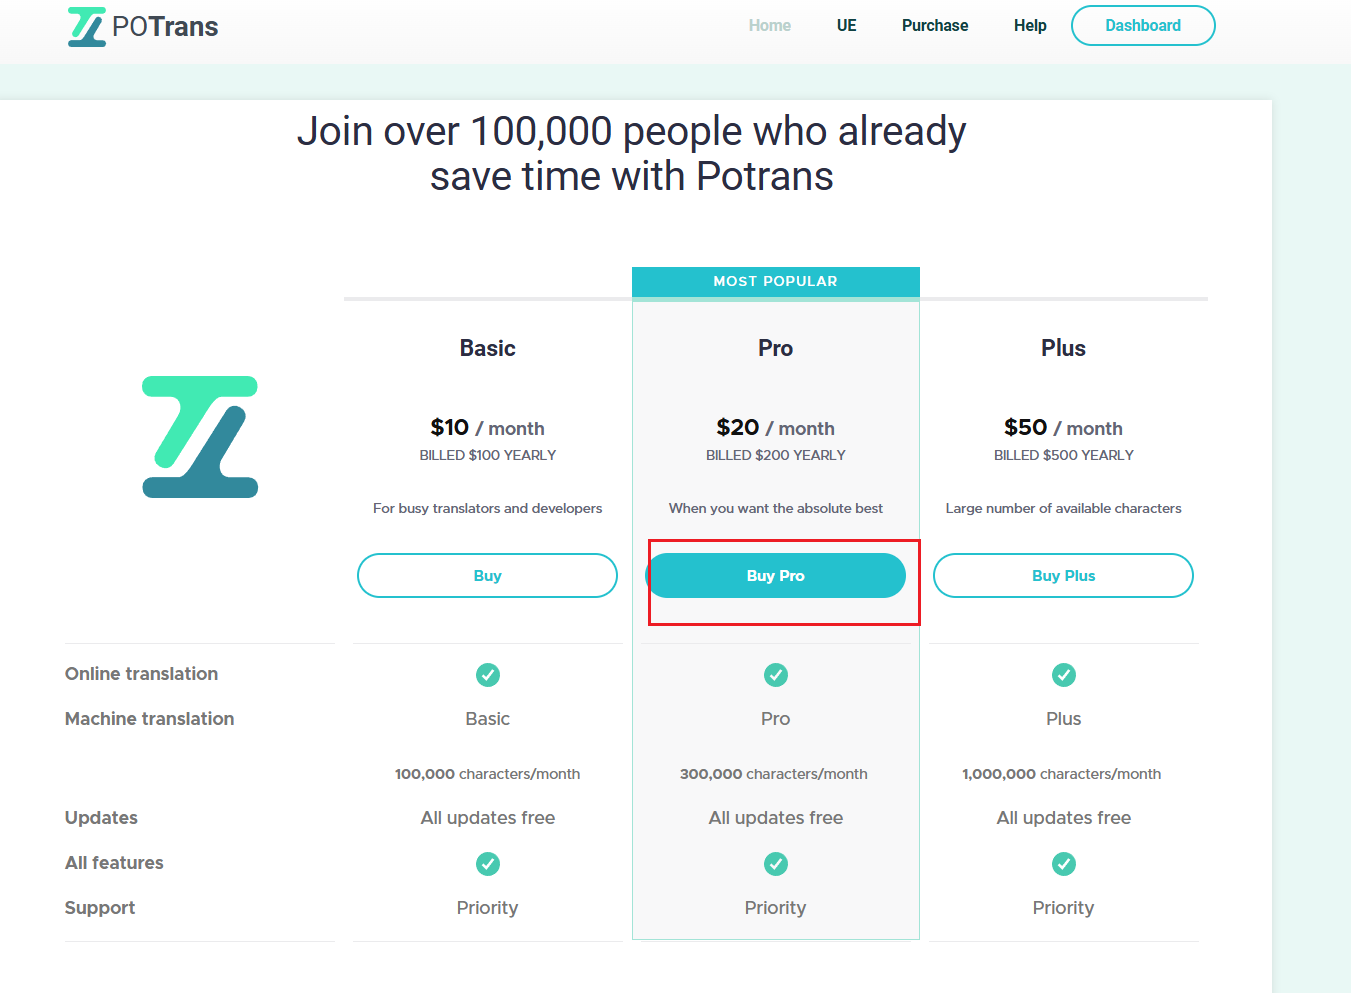The image size is (1351, 993).
Task: Go to the UE menu item
Action: [847, 26]
